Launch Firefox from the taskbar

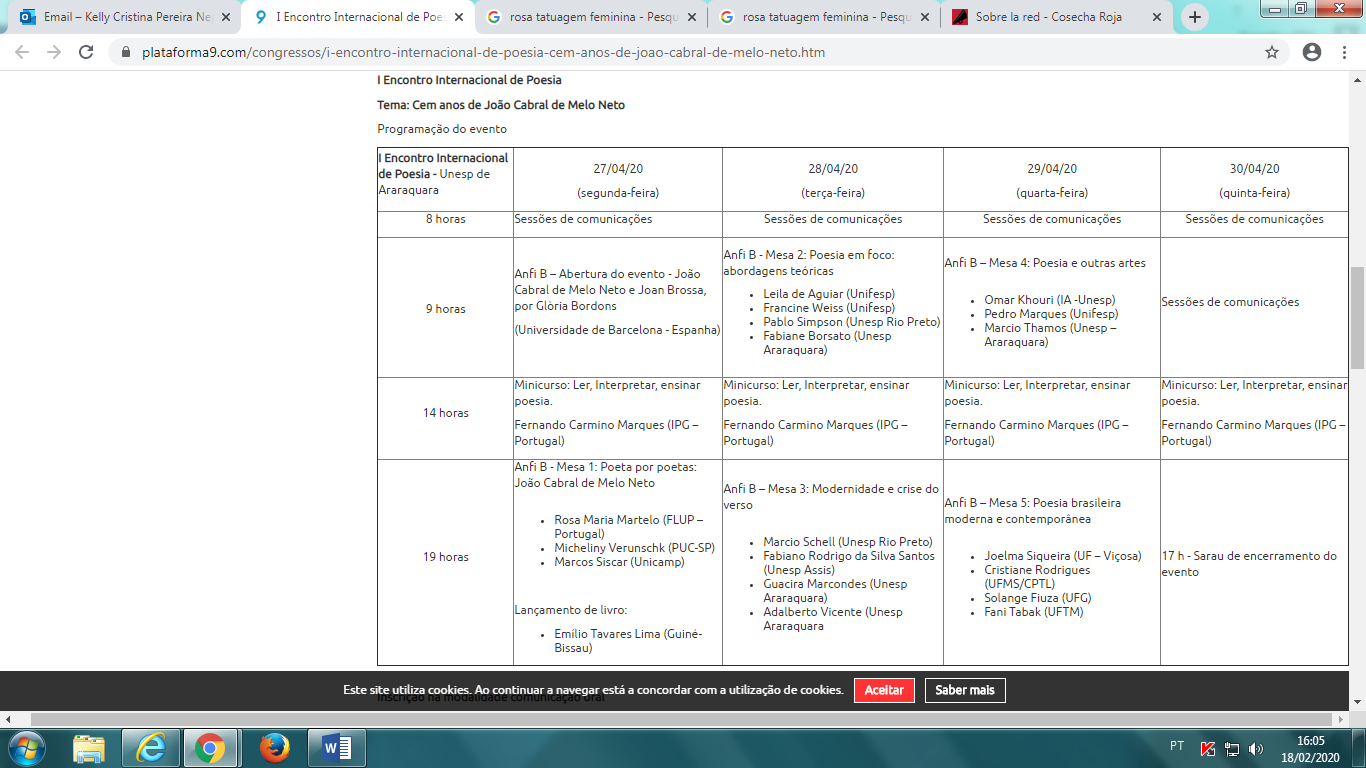(x=274, y=748)
